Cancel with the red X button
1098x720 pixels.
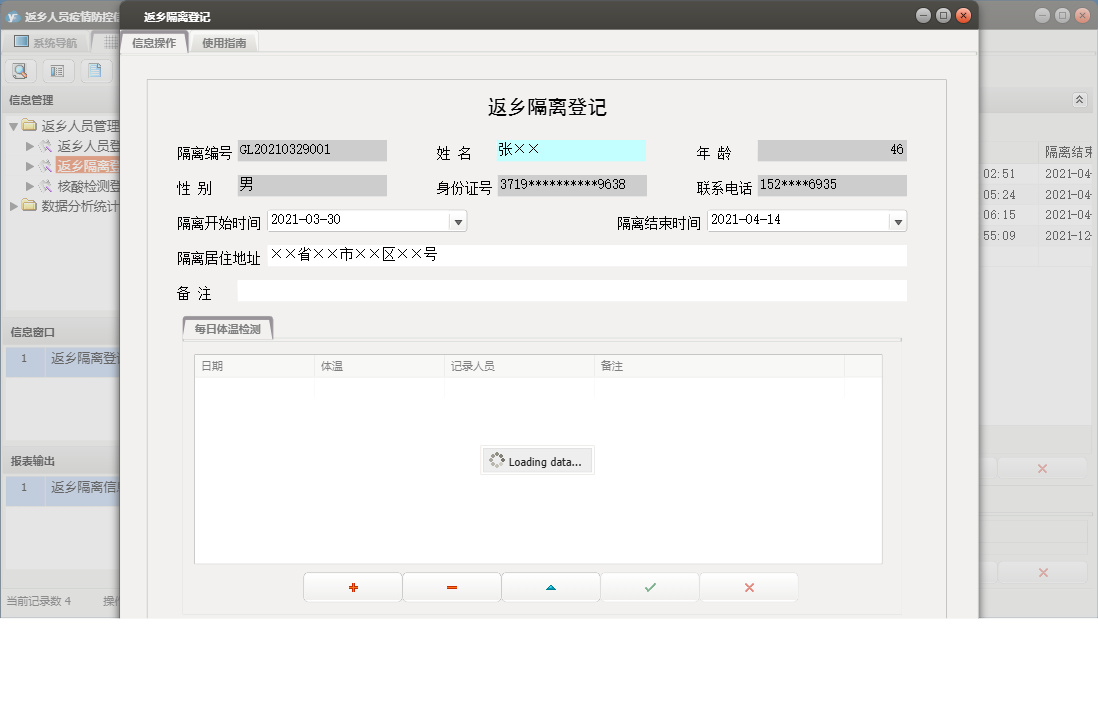point(748,587)
